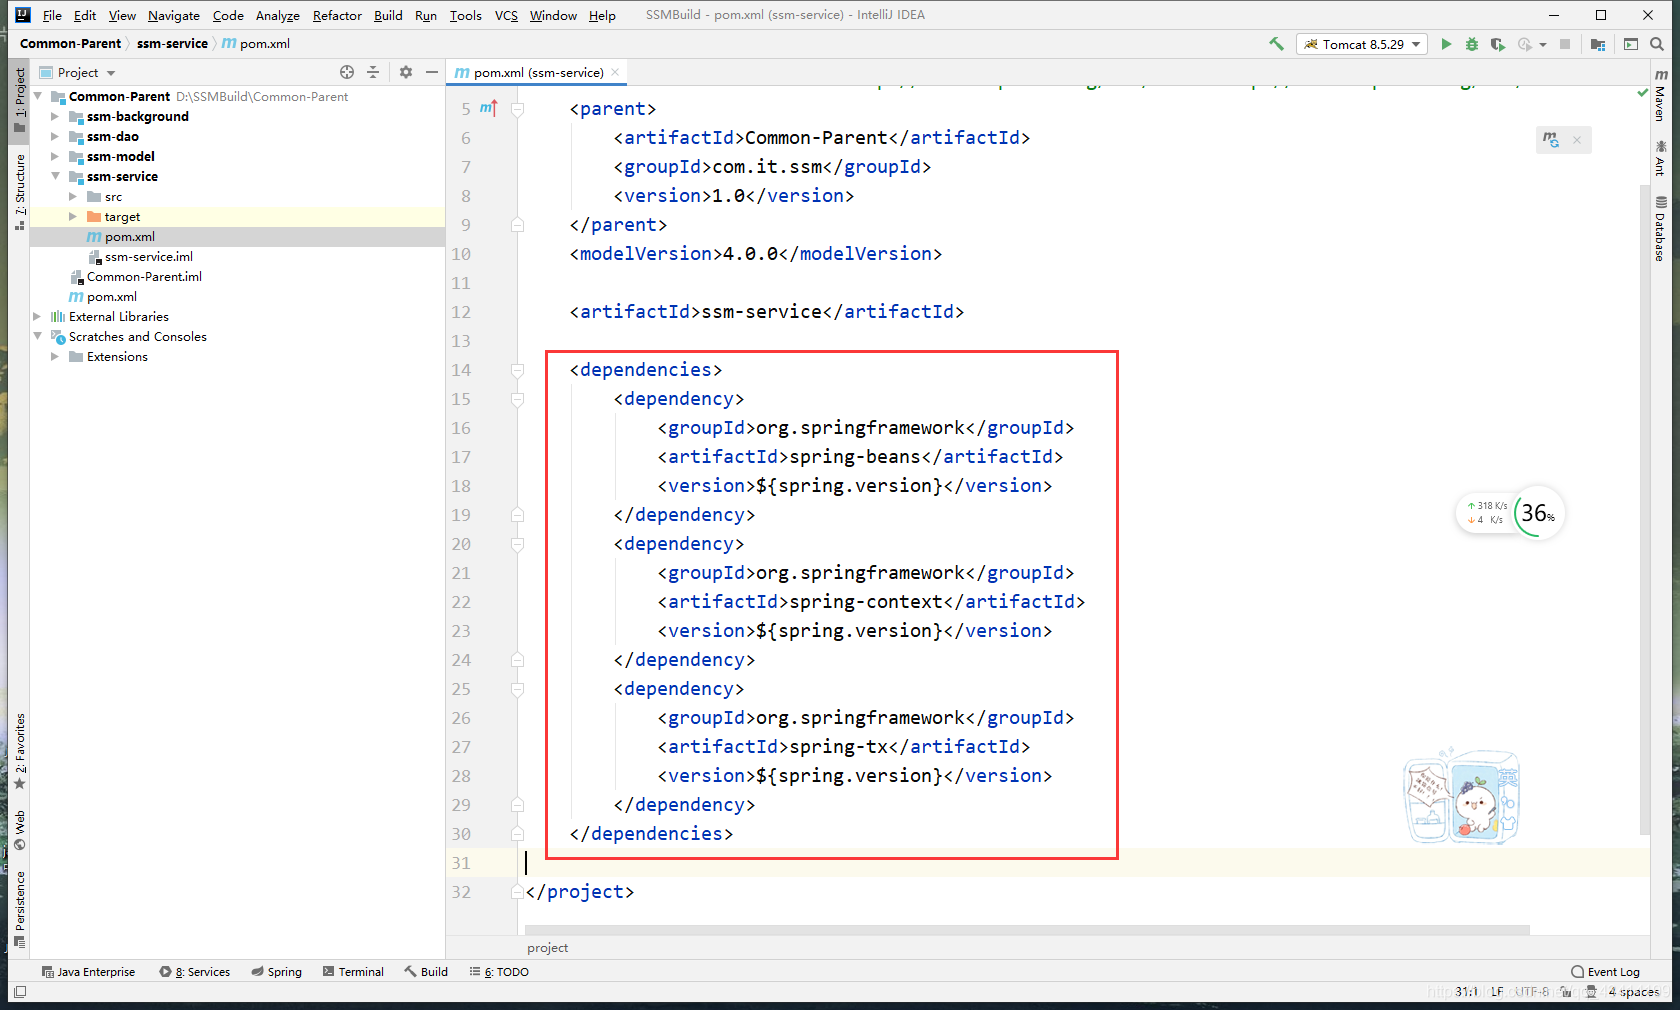Viewport: 1680px width, 1010px height.
Task: Toggle the Spring tool window
Action: coord(277,972)
